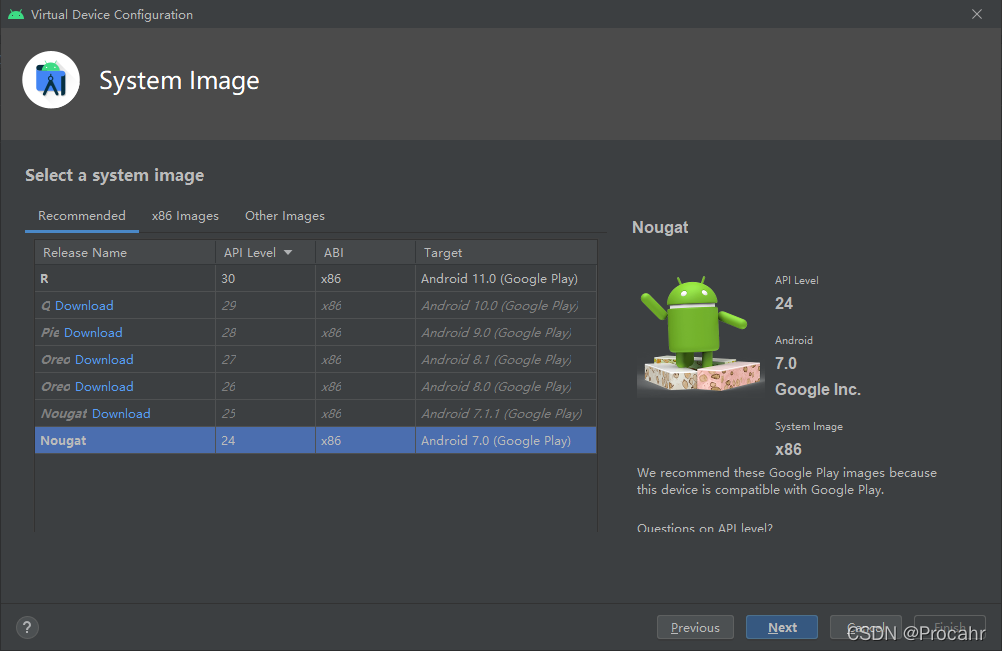This screenshot has width=1002, height=651.
Task: Click Android 10.0 (Google Play) target cell
Action: 507,305
